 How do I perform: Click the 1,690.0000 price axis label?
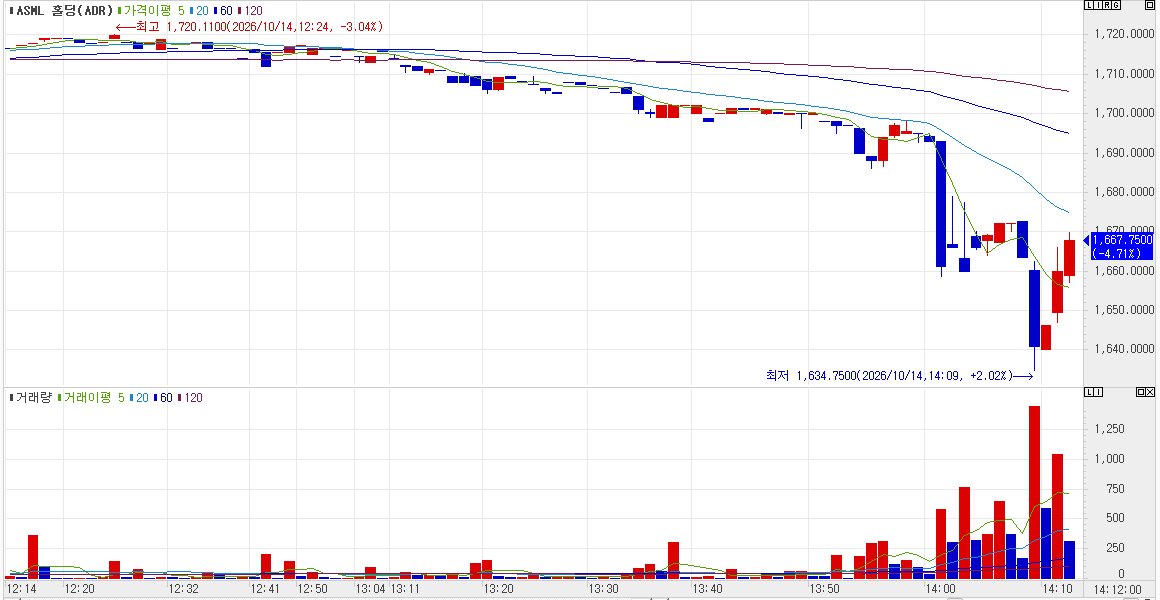pyautogui.click(x=1124, y=152)
